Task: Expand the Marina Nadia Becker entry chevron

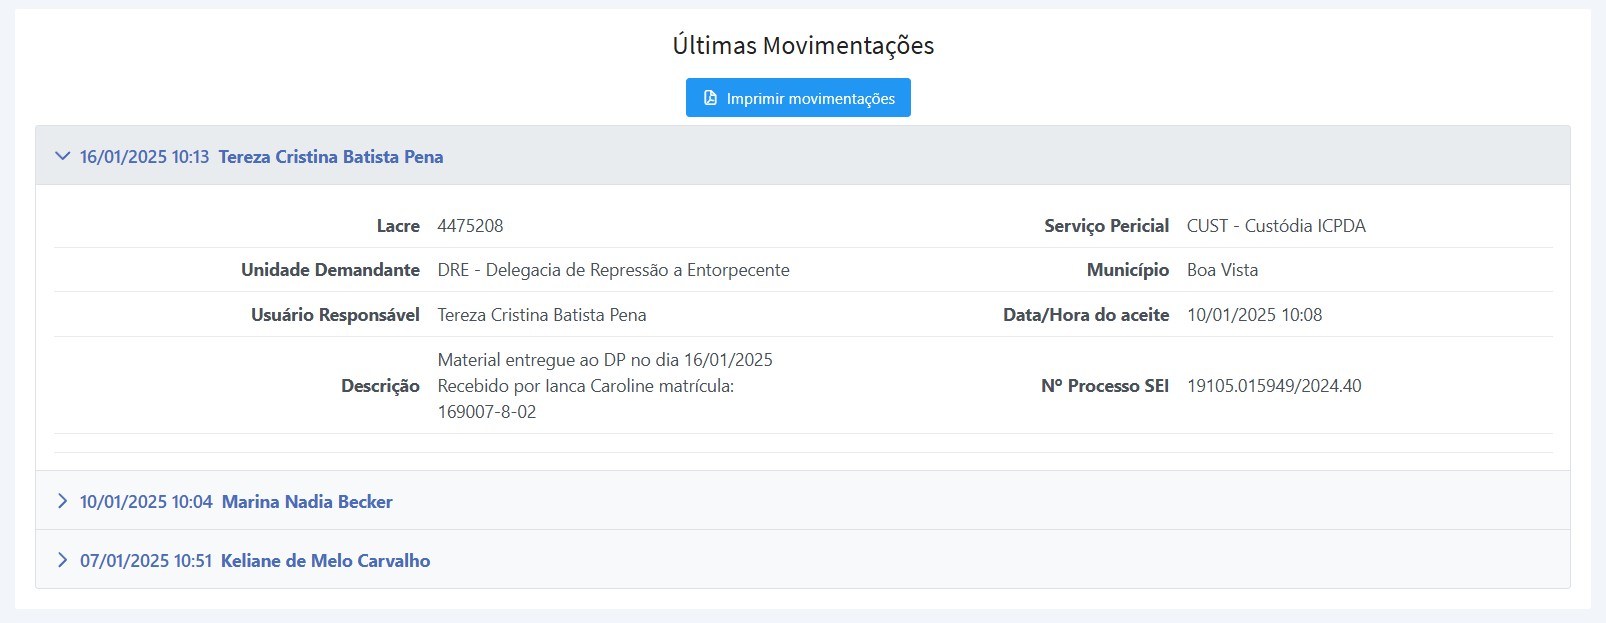Action: [62, 501]
